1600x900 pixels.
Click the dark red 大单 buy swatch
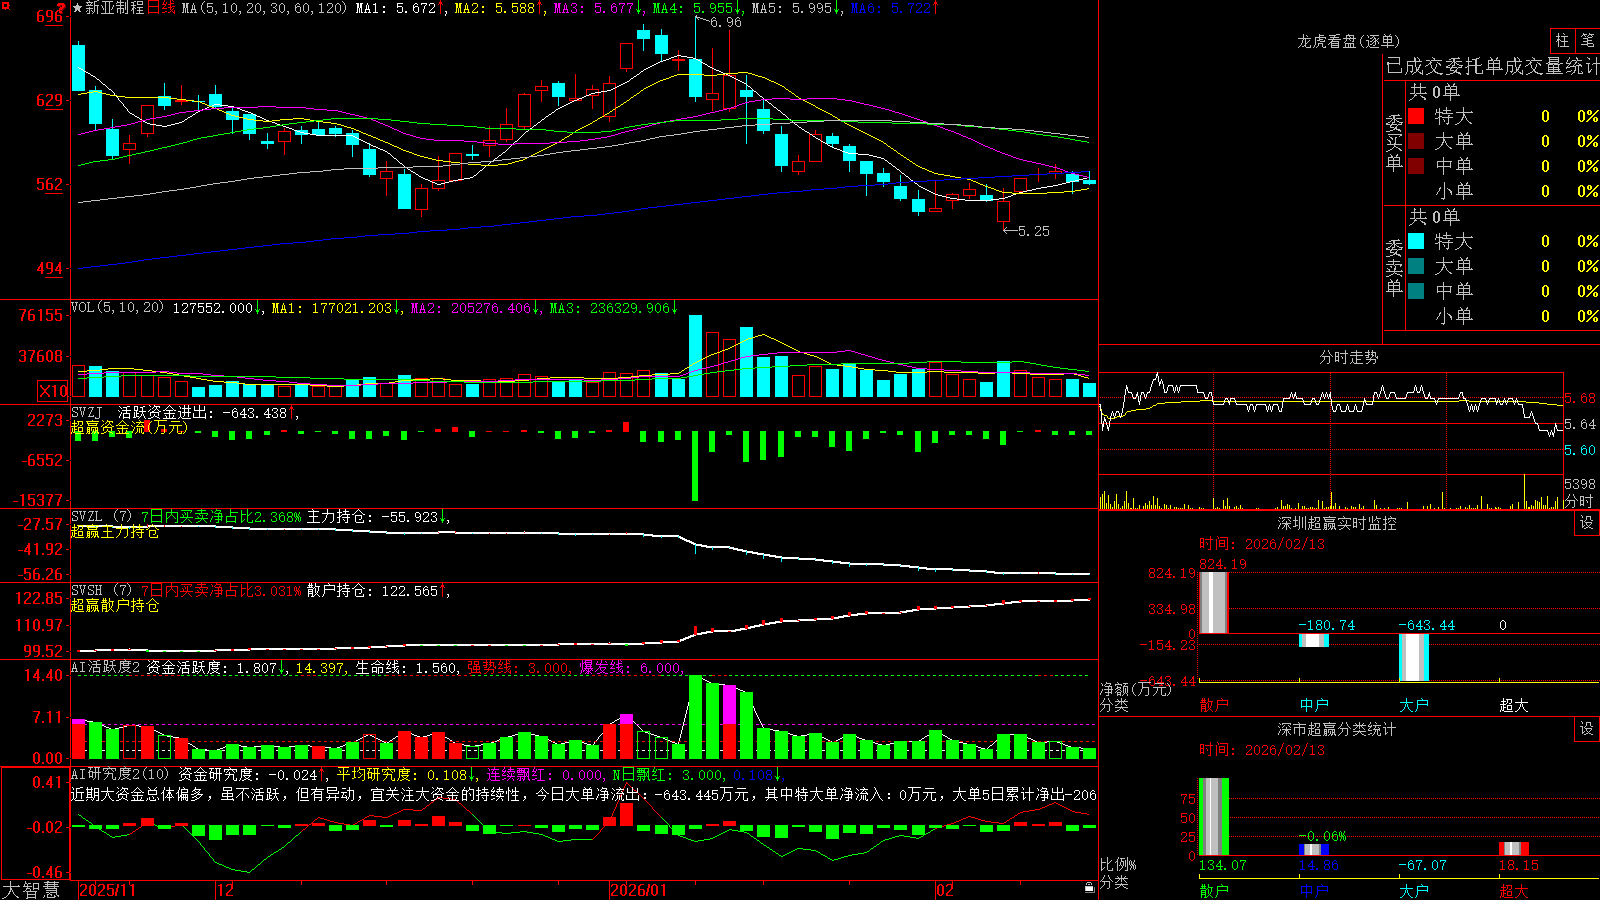pyautogui.click(x=1416, y=141)
